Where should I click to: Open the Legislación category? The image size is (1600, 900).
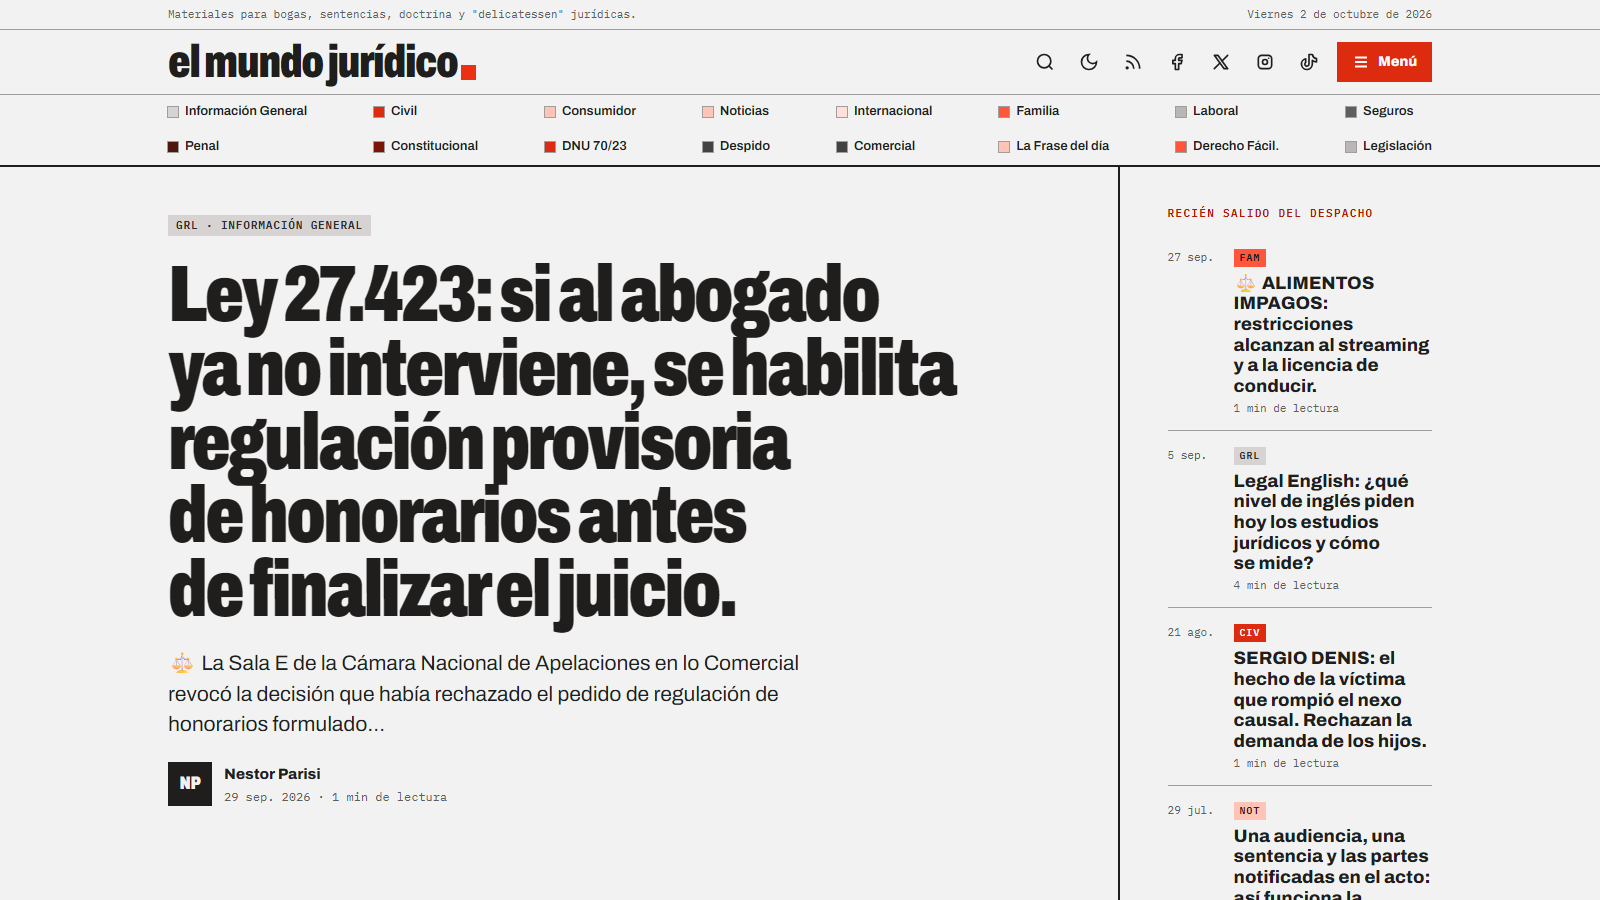coord(1388,146)
